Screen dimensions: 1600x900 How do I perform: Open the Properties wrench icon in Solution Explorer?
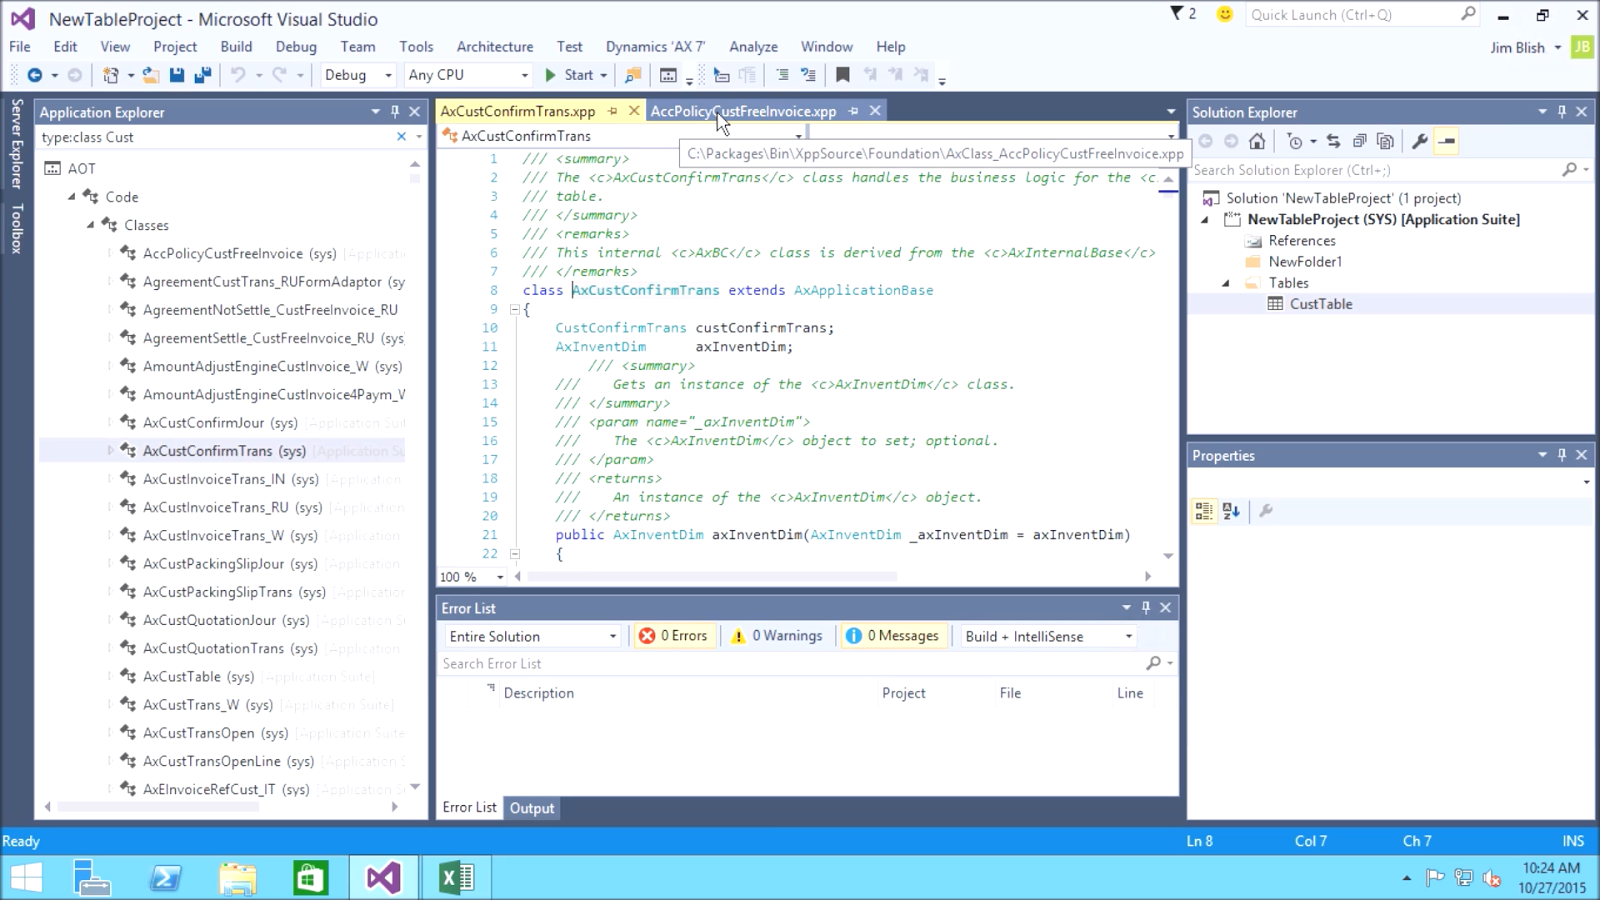(x=1421, y=141)
